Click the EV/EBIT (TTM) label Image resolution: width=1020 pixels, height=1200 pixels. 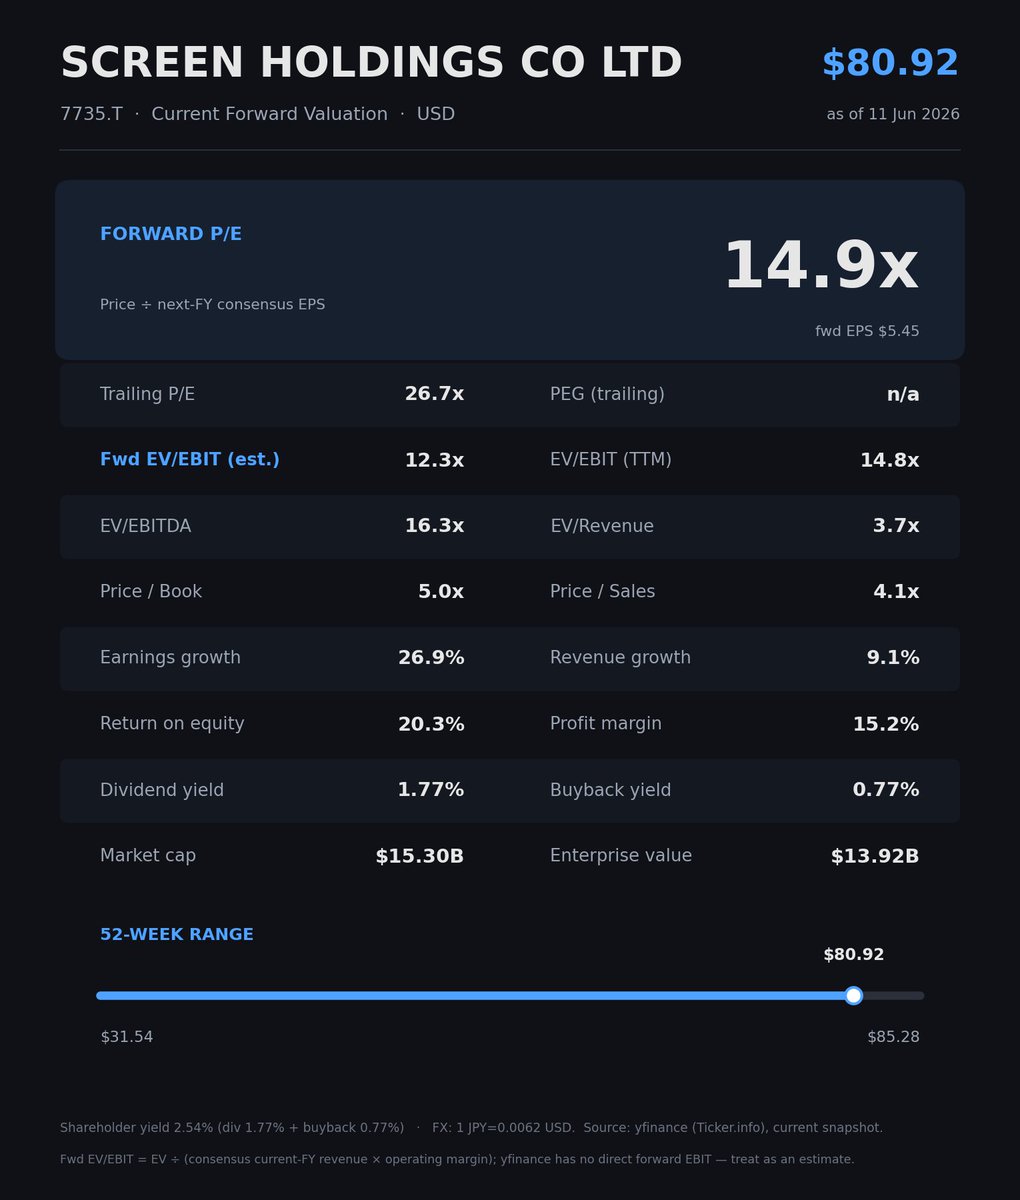point(611,460)
